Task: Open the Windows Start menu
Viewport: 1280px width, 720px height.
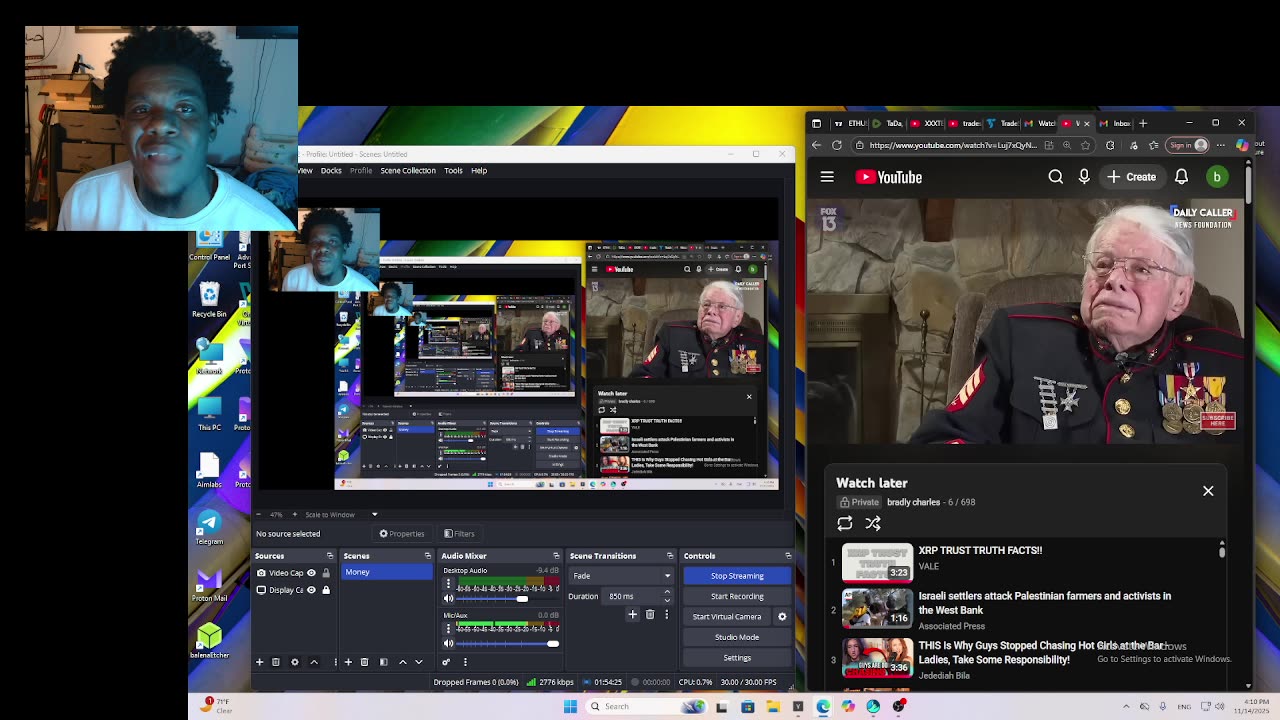Action: (x=570, y=707)
